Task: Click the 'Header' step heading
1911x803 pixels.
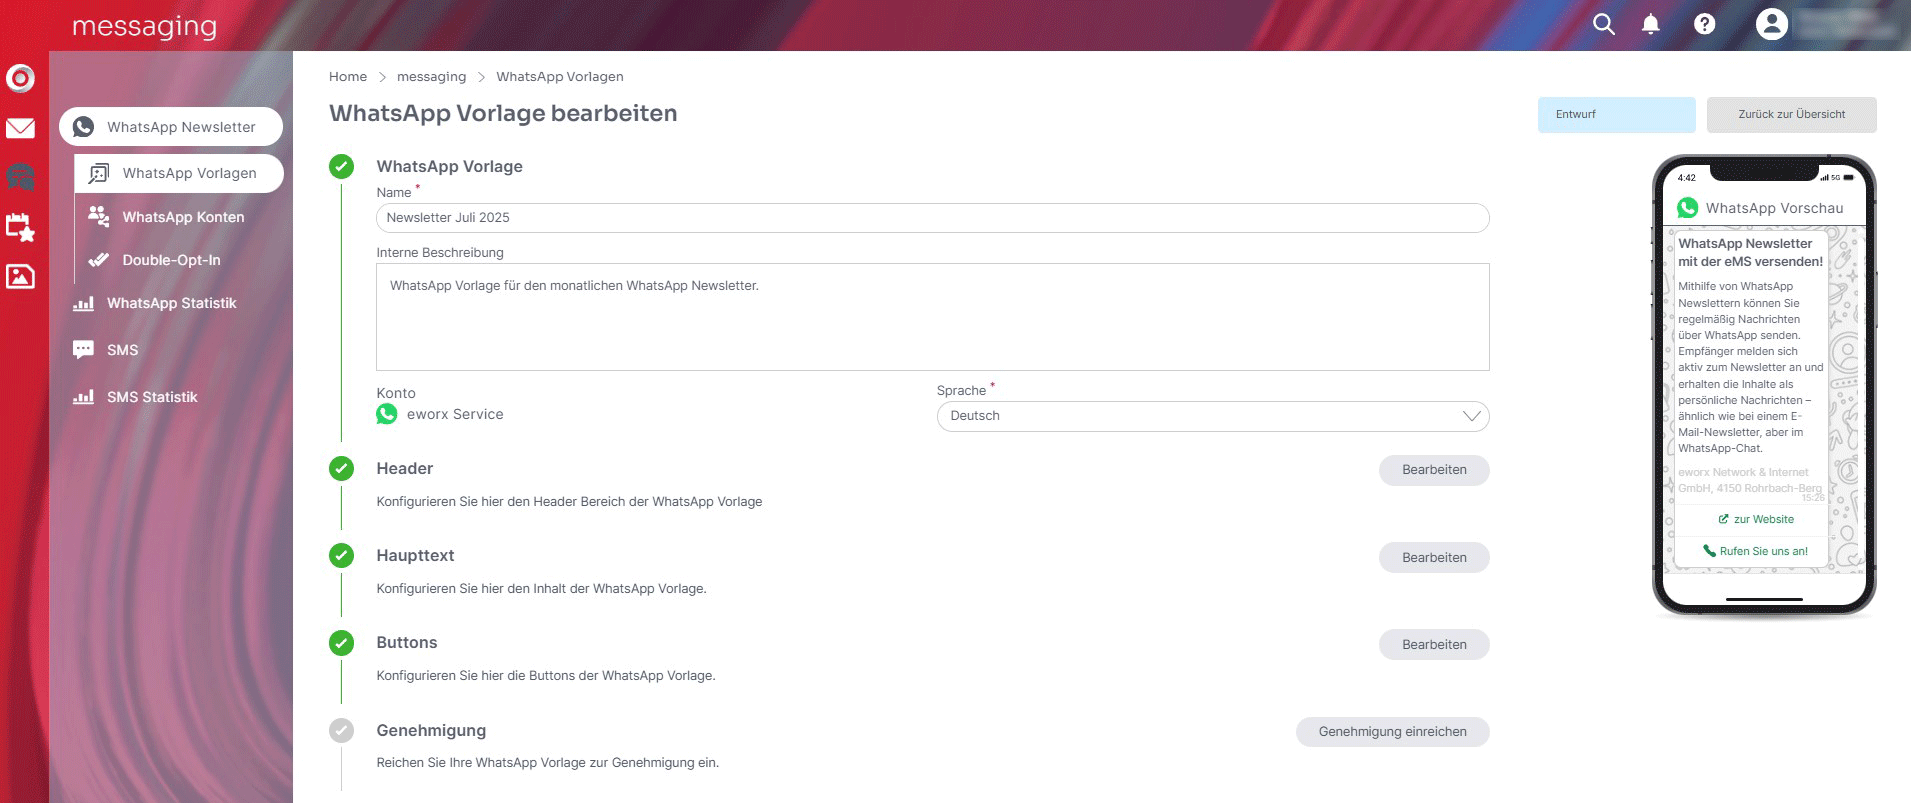Action: coord(405,468)
